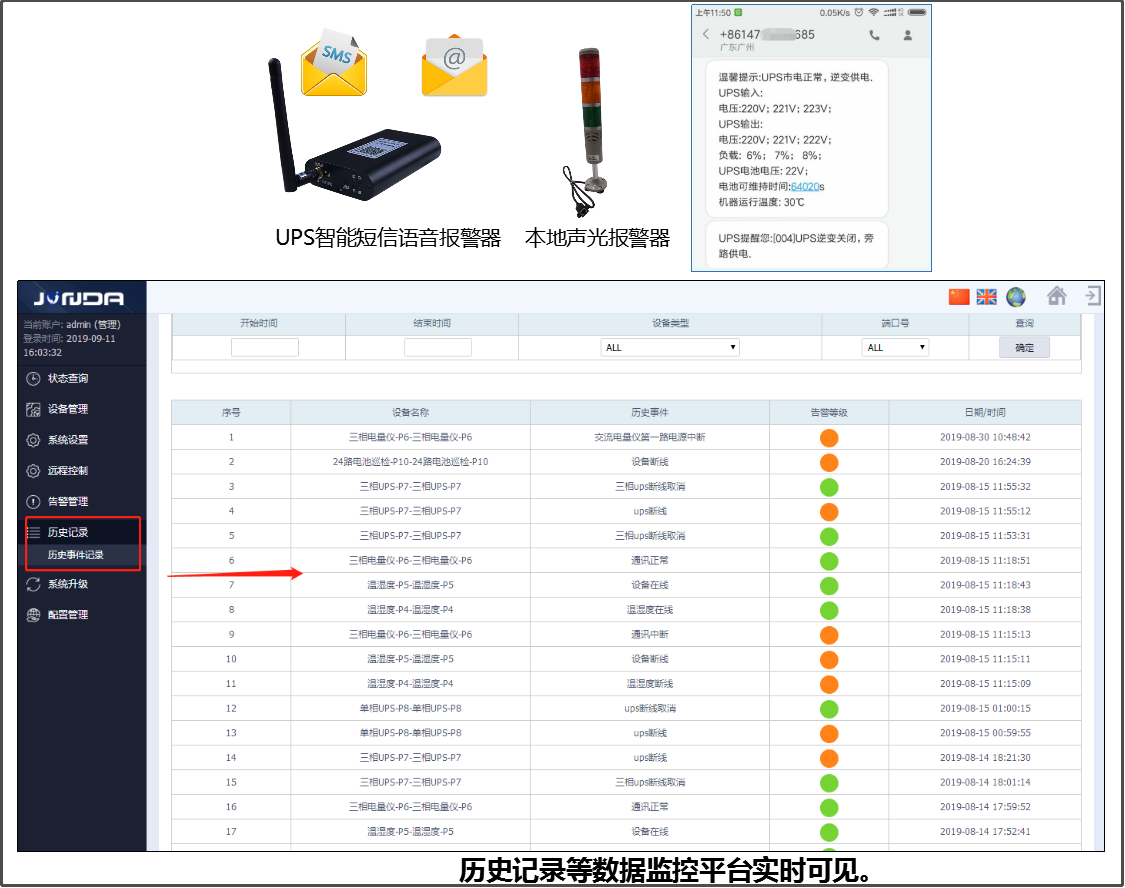Viewport: 1125px width, 888px height.
Task: Click the ups断线取消 event in row 12
Action: [650, 709]
